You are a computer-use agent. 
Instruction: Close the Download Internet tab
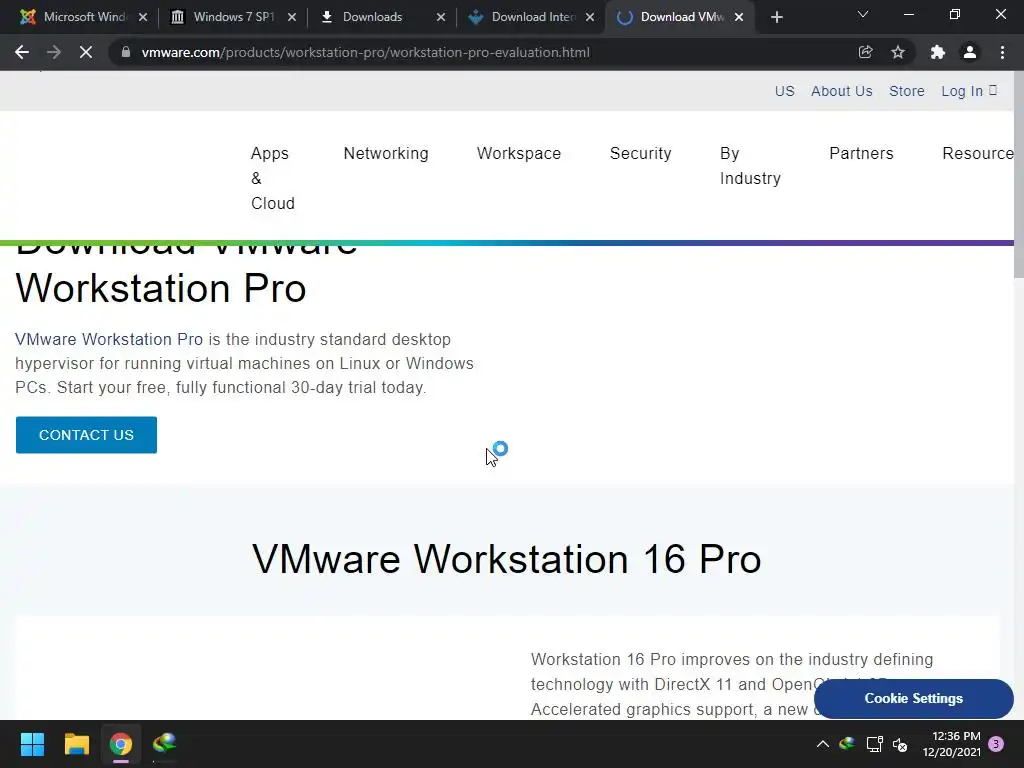(590, 17)
